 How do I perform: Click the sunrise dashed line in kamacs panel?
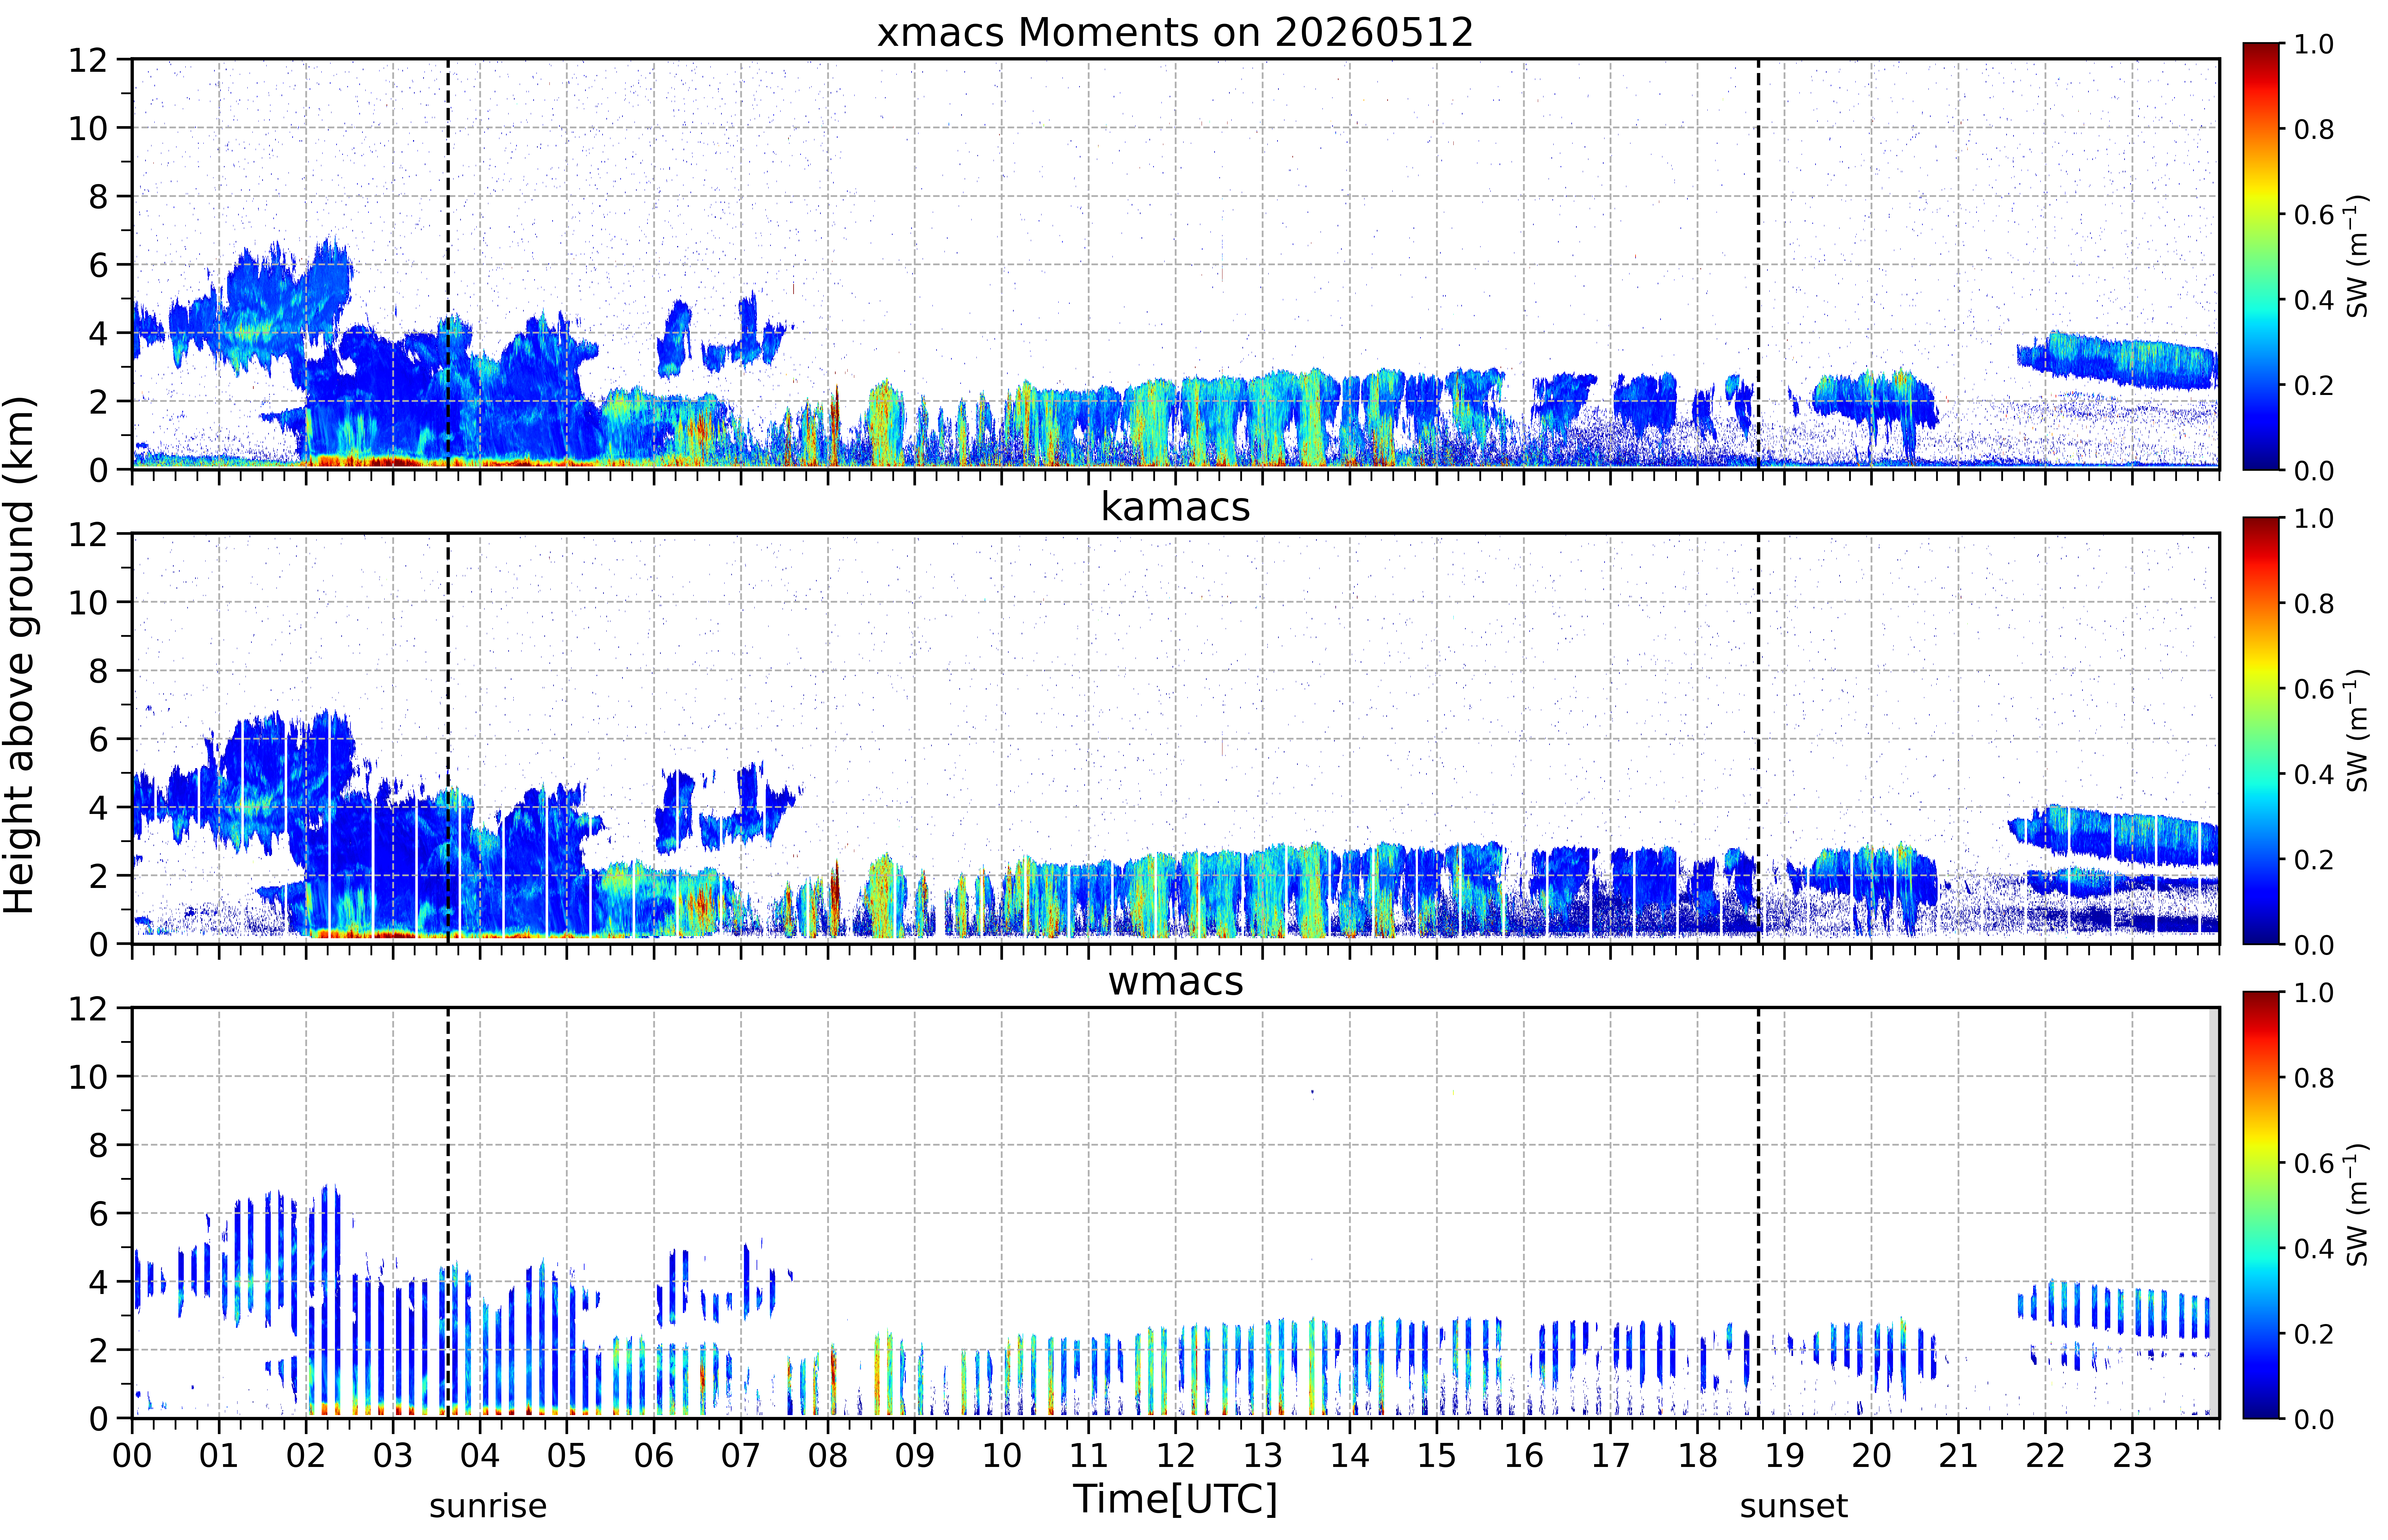(448, 738)
